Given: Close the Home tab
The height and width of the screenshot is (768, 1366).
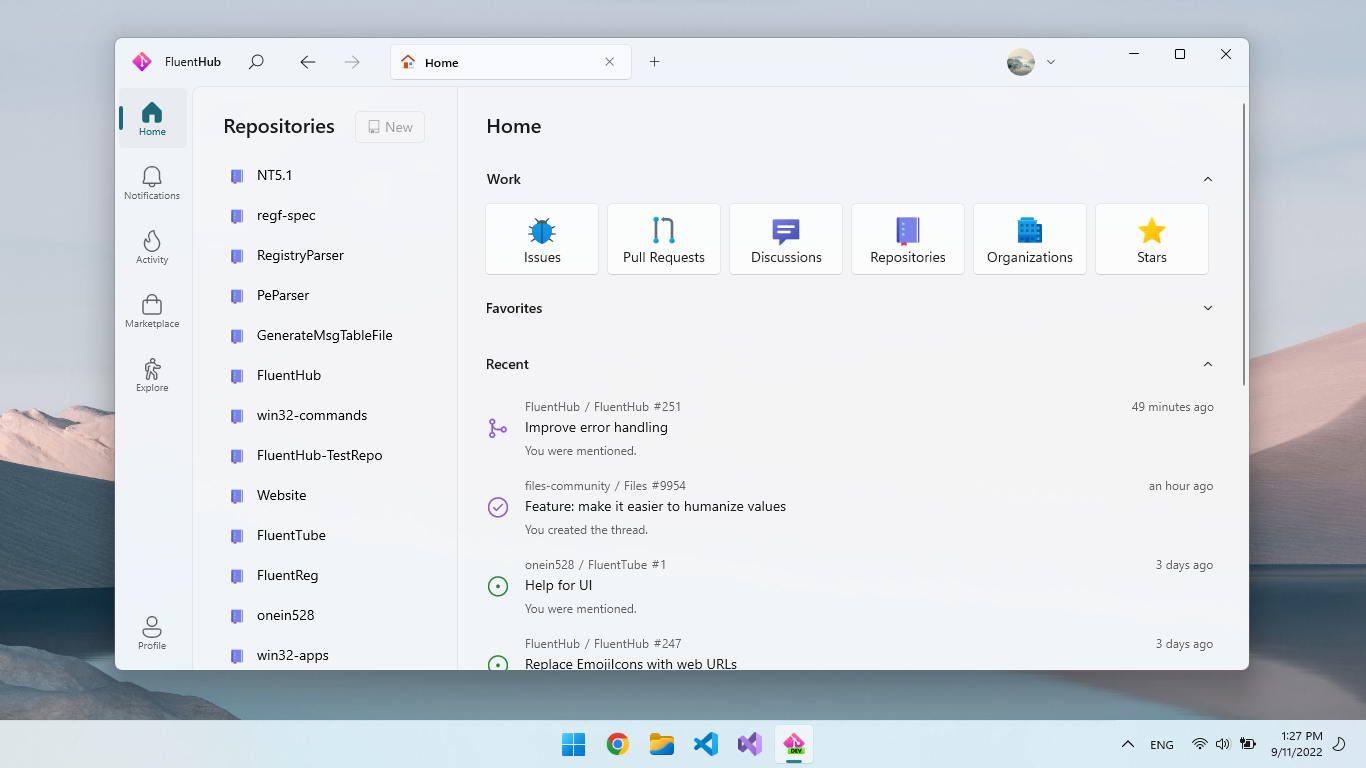Looking at the screenshot, I should (x=610, y=62).
